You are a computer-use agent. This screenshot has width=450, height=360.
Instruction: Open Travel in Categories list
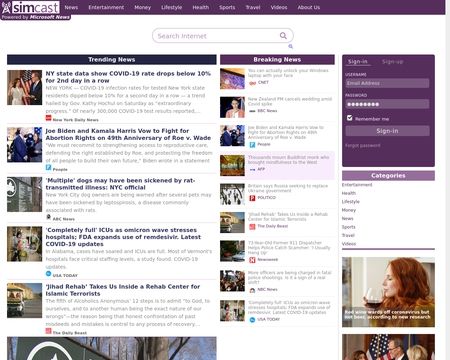[348, 235]
